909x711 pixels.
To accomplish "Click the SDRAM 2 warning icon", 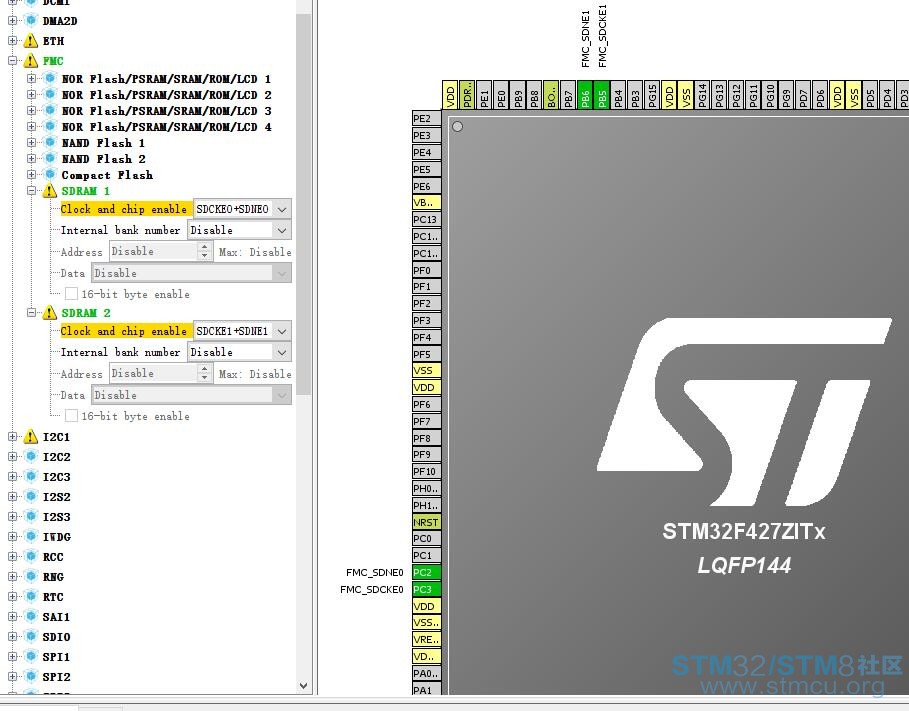I will tap(49, 313).
